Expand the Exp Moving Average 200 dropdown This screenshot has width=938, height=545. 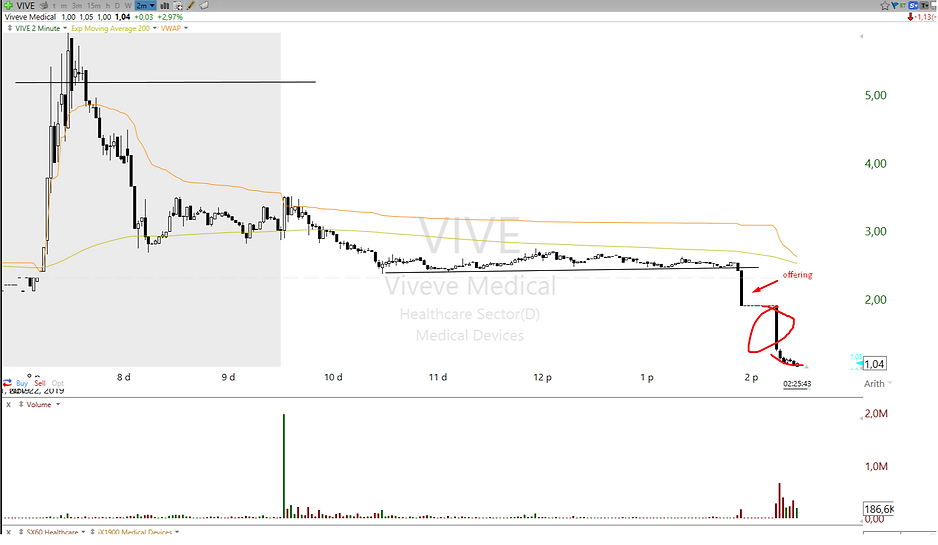tap(154, 29)
